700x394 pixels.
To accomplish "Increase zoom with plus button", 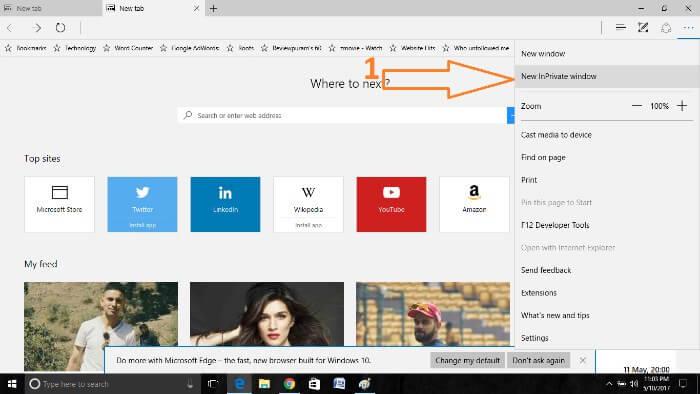I will click(x=682, y=106).
